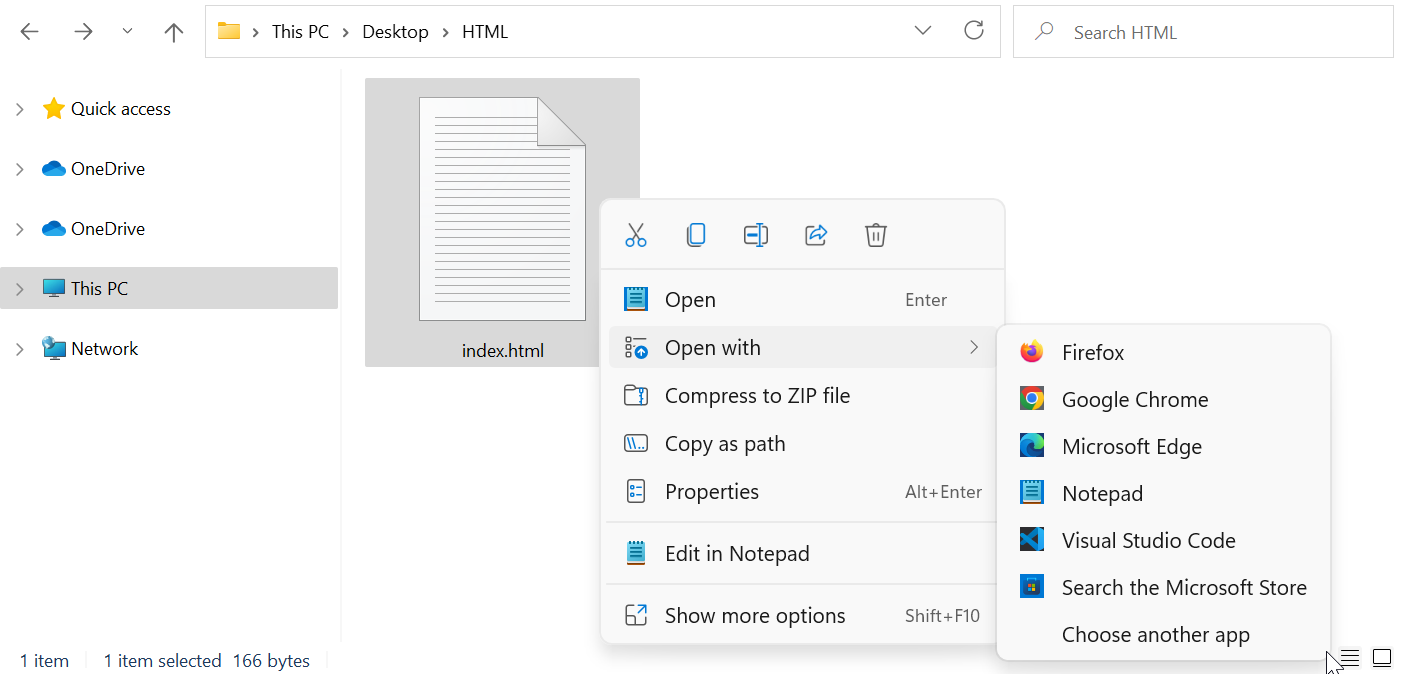Switch to large thumbnails view icon
1401x674 pixels.
[x=1382, y=658]
